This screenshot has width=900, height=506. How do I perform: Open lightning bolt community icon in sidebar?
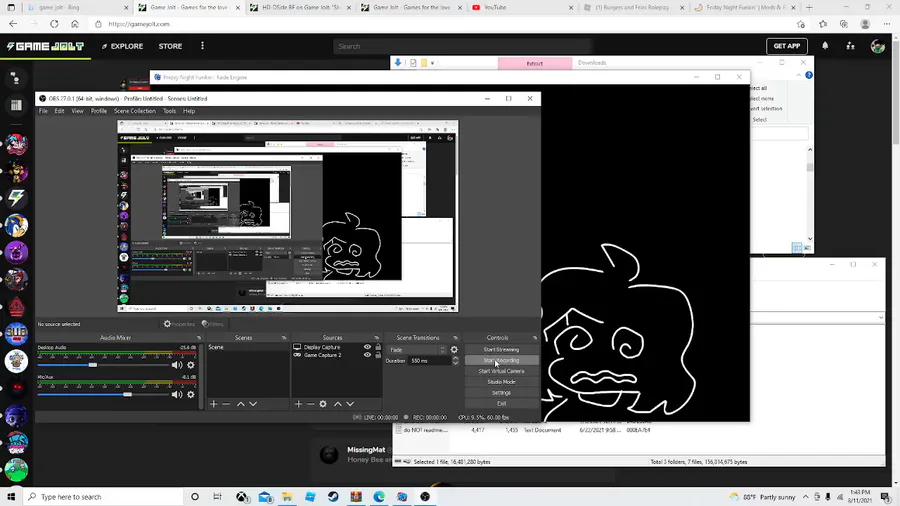coord(16,198)
